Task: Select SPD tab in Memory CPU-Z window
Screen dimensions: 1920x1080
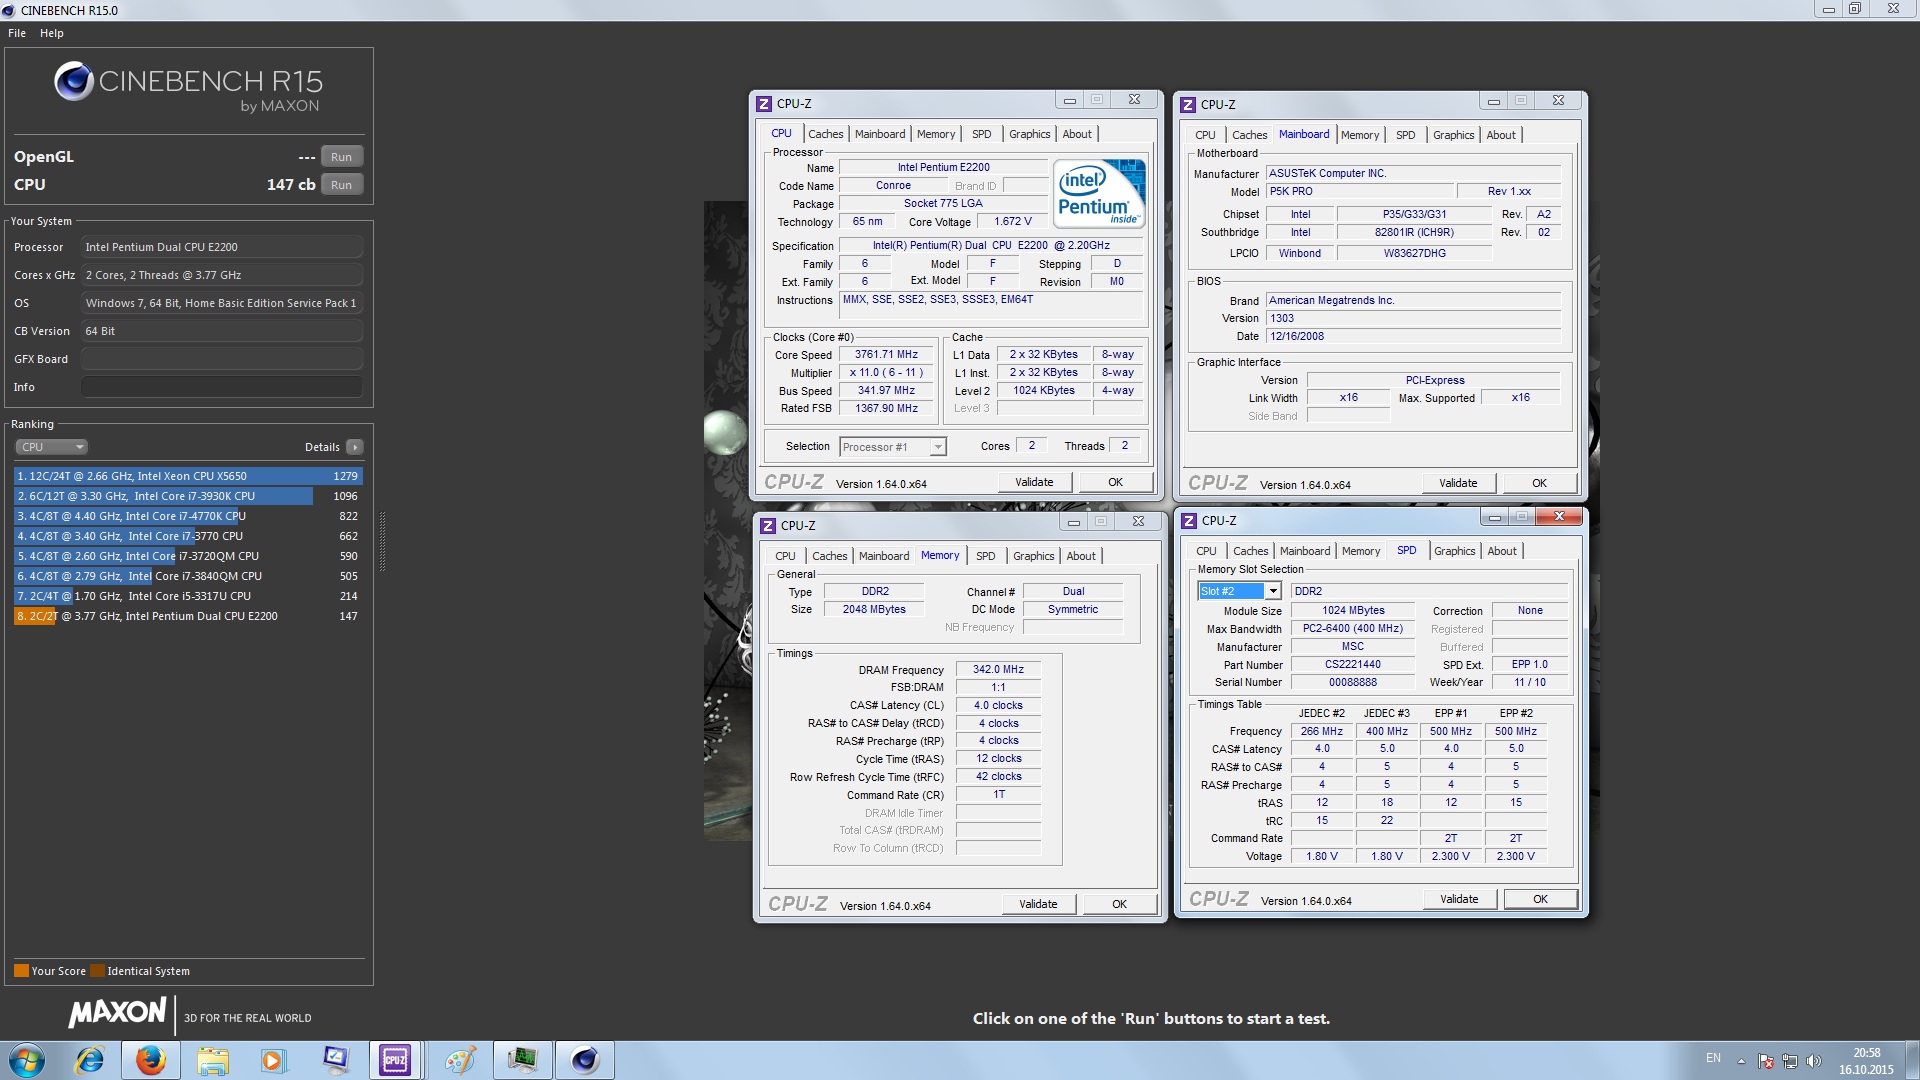Action: [985, 556]
